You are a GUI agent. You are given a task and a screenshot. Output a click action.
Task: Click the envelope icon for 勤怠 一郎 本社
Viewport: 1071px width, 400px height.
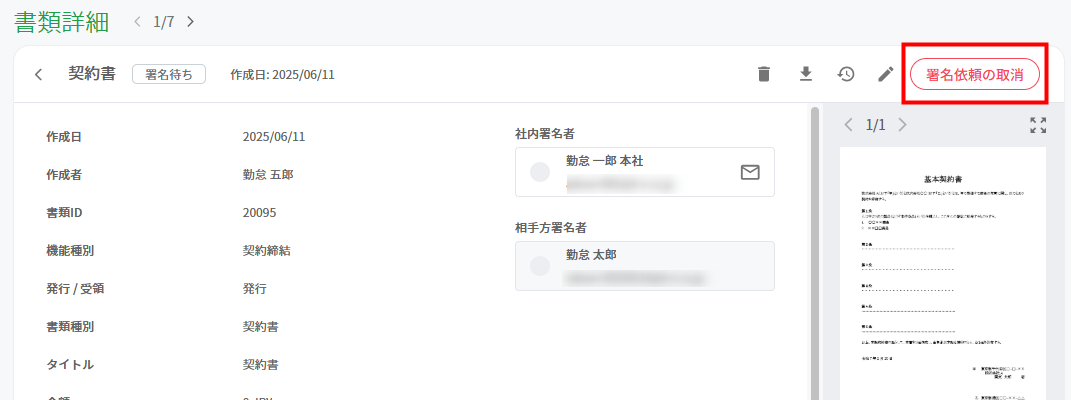coord(750,173)
